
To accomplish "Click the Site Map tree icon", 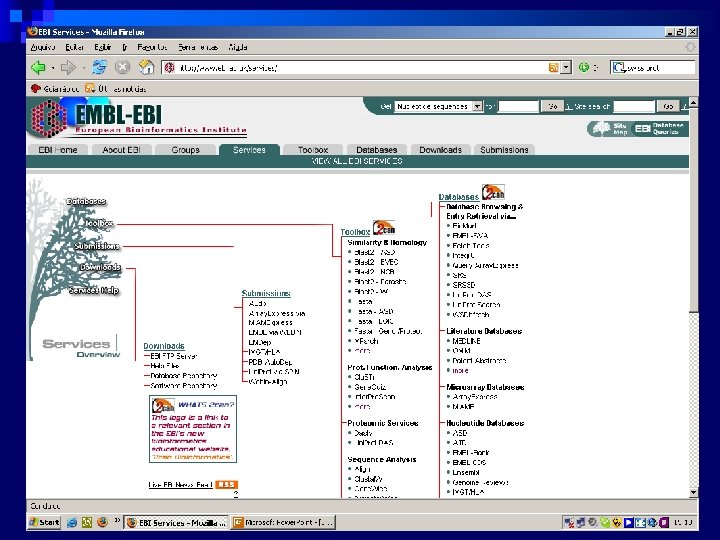I will [x=602, y=129].
